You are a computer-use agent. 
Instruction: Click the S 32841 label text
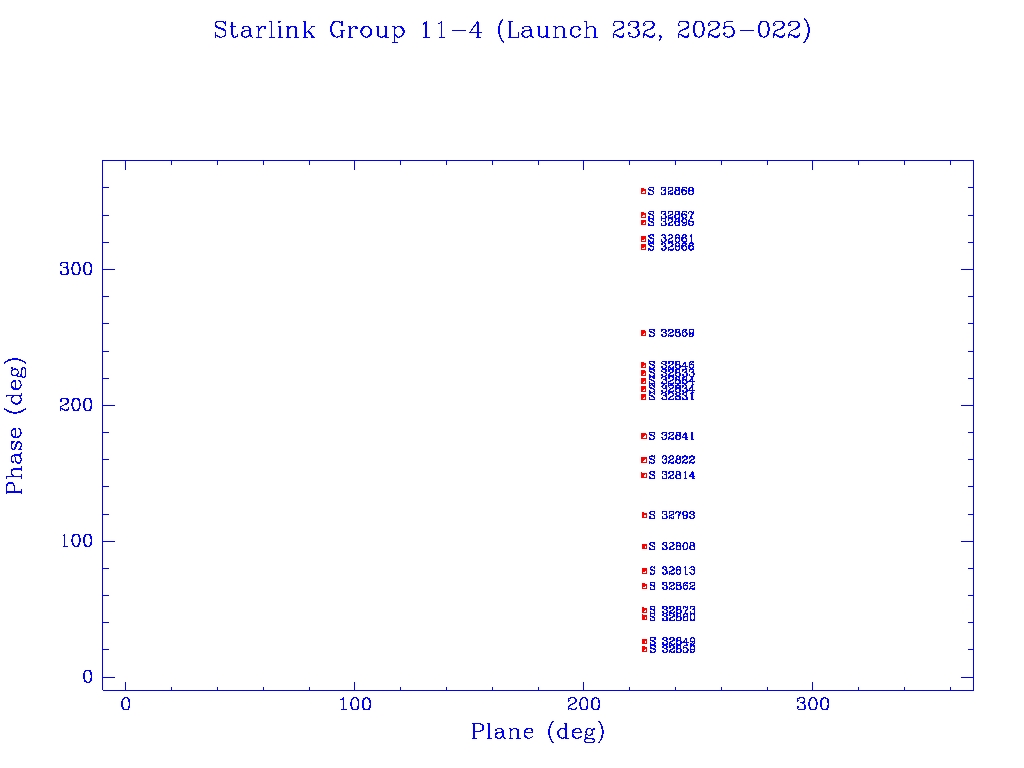pyautogui.click(x=672, y=436)
